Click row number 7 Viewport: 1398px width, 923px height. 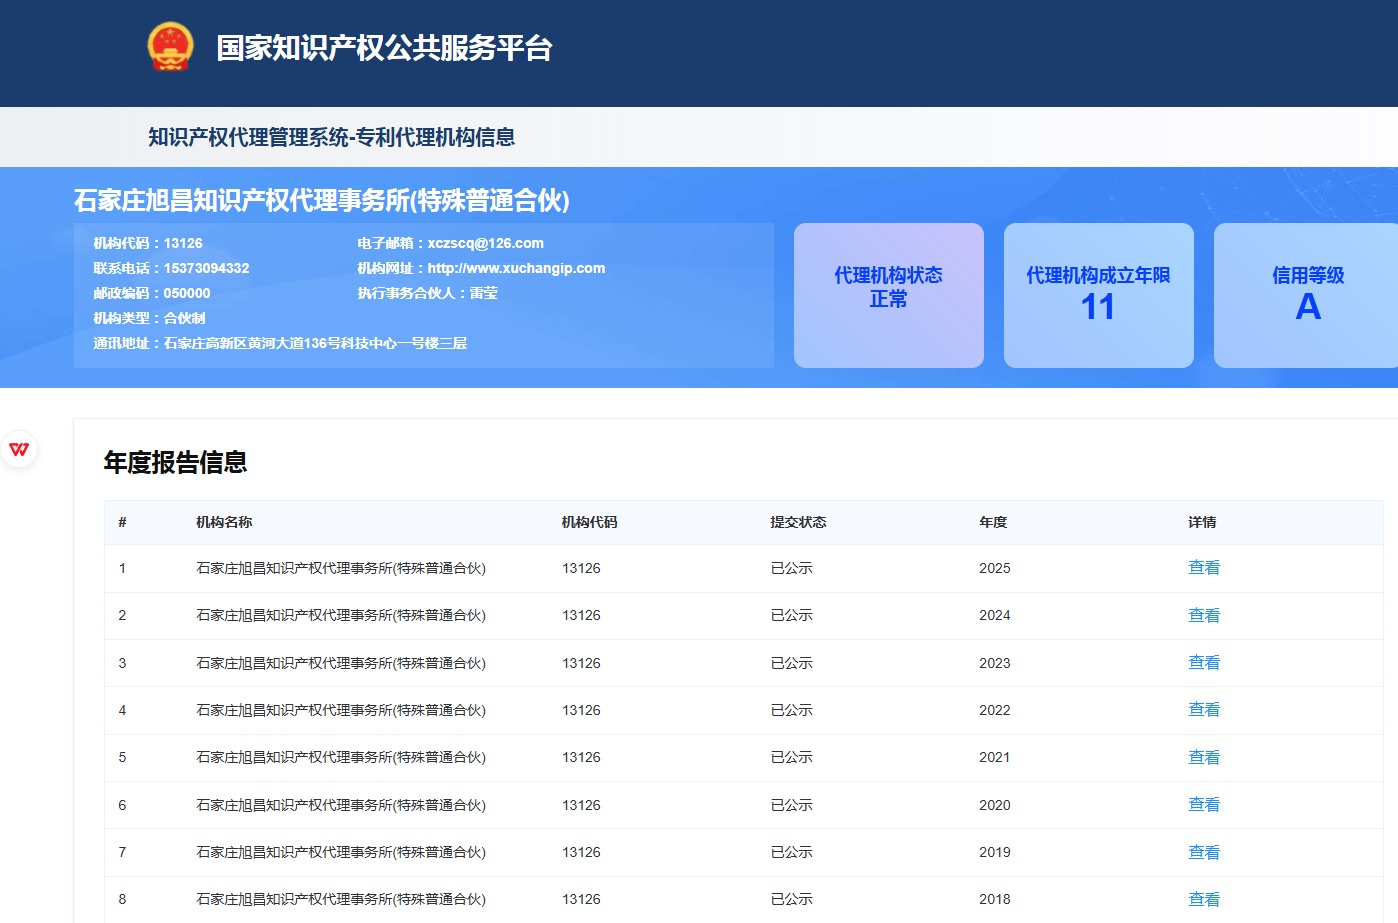tap(122, 853)
